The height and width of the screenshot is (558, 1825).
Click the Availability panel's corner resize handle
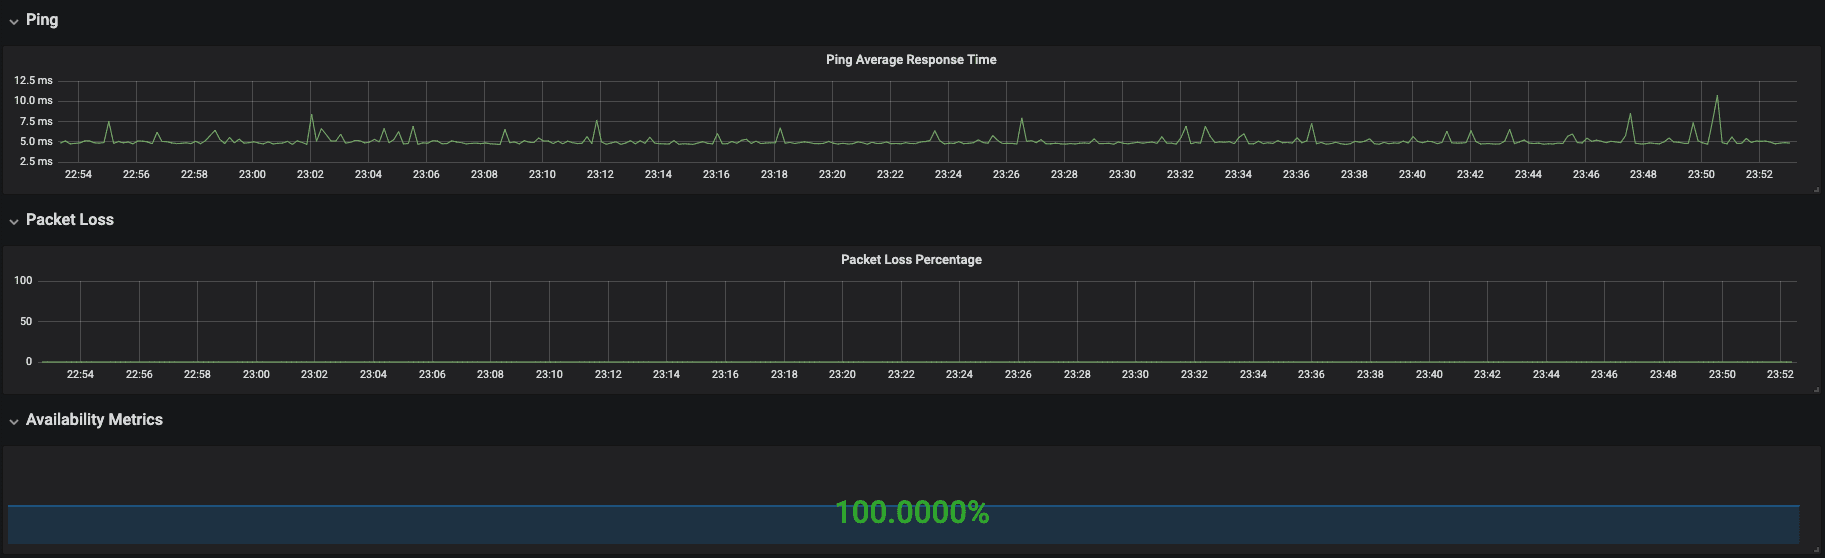pos(1816,549)
